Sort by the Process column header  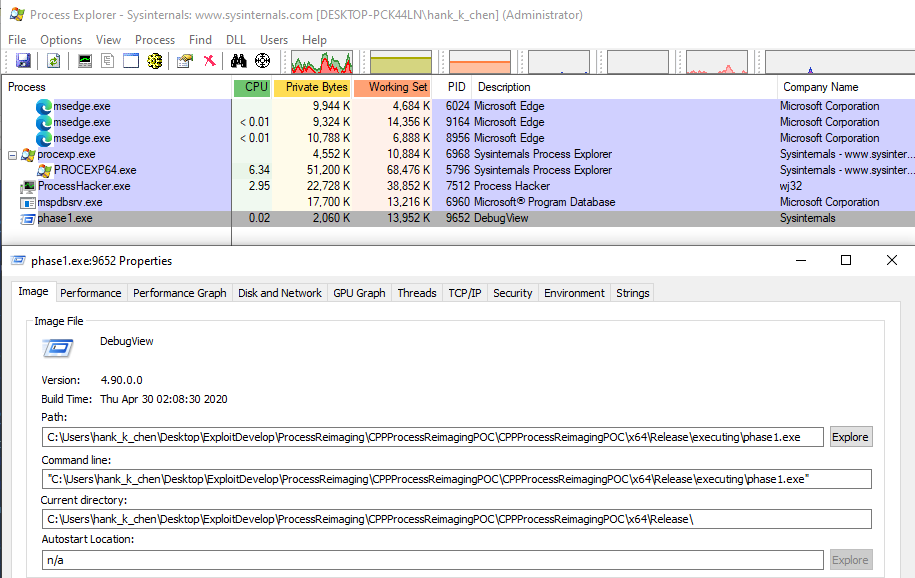click(x=117, y=87)
